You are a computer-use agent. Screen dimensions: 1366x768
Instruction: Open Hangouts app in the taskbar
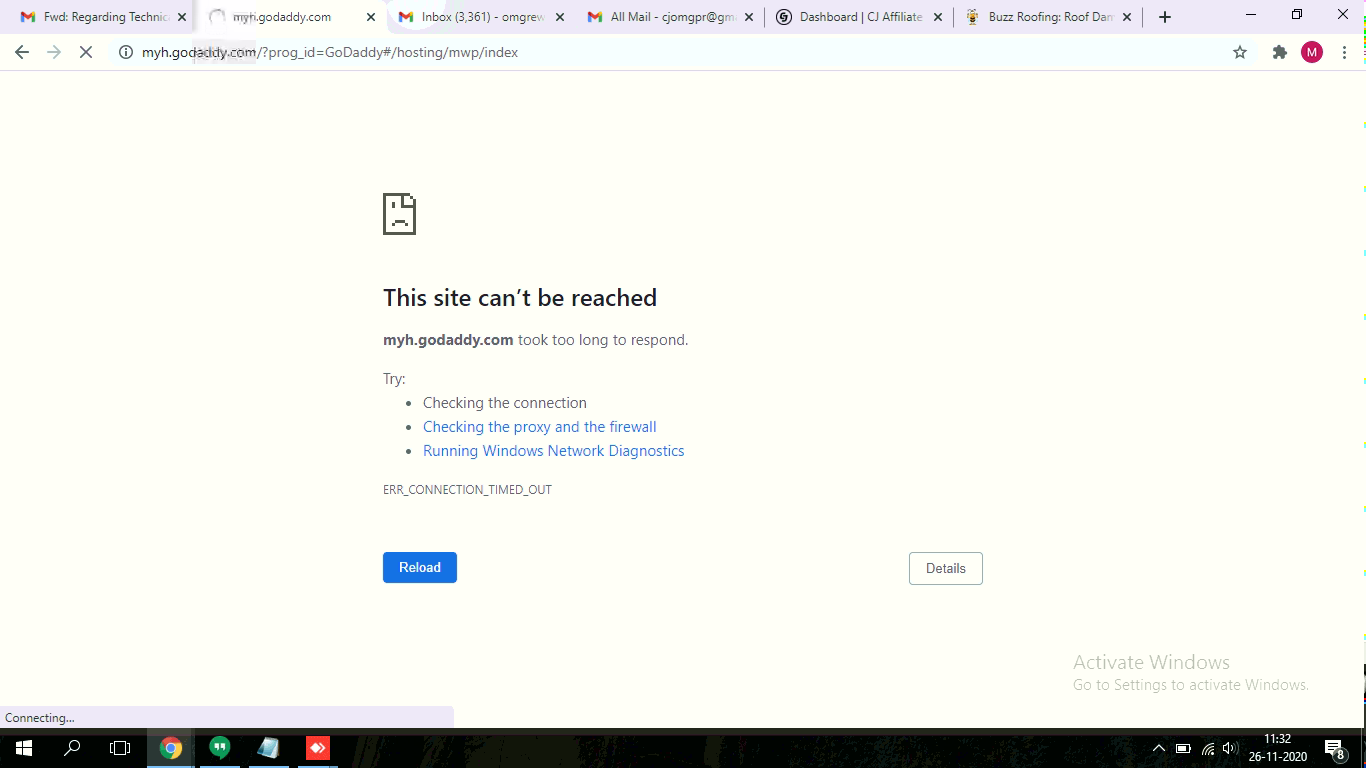pos(219,748)
